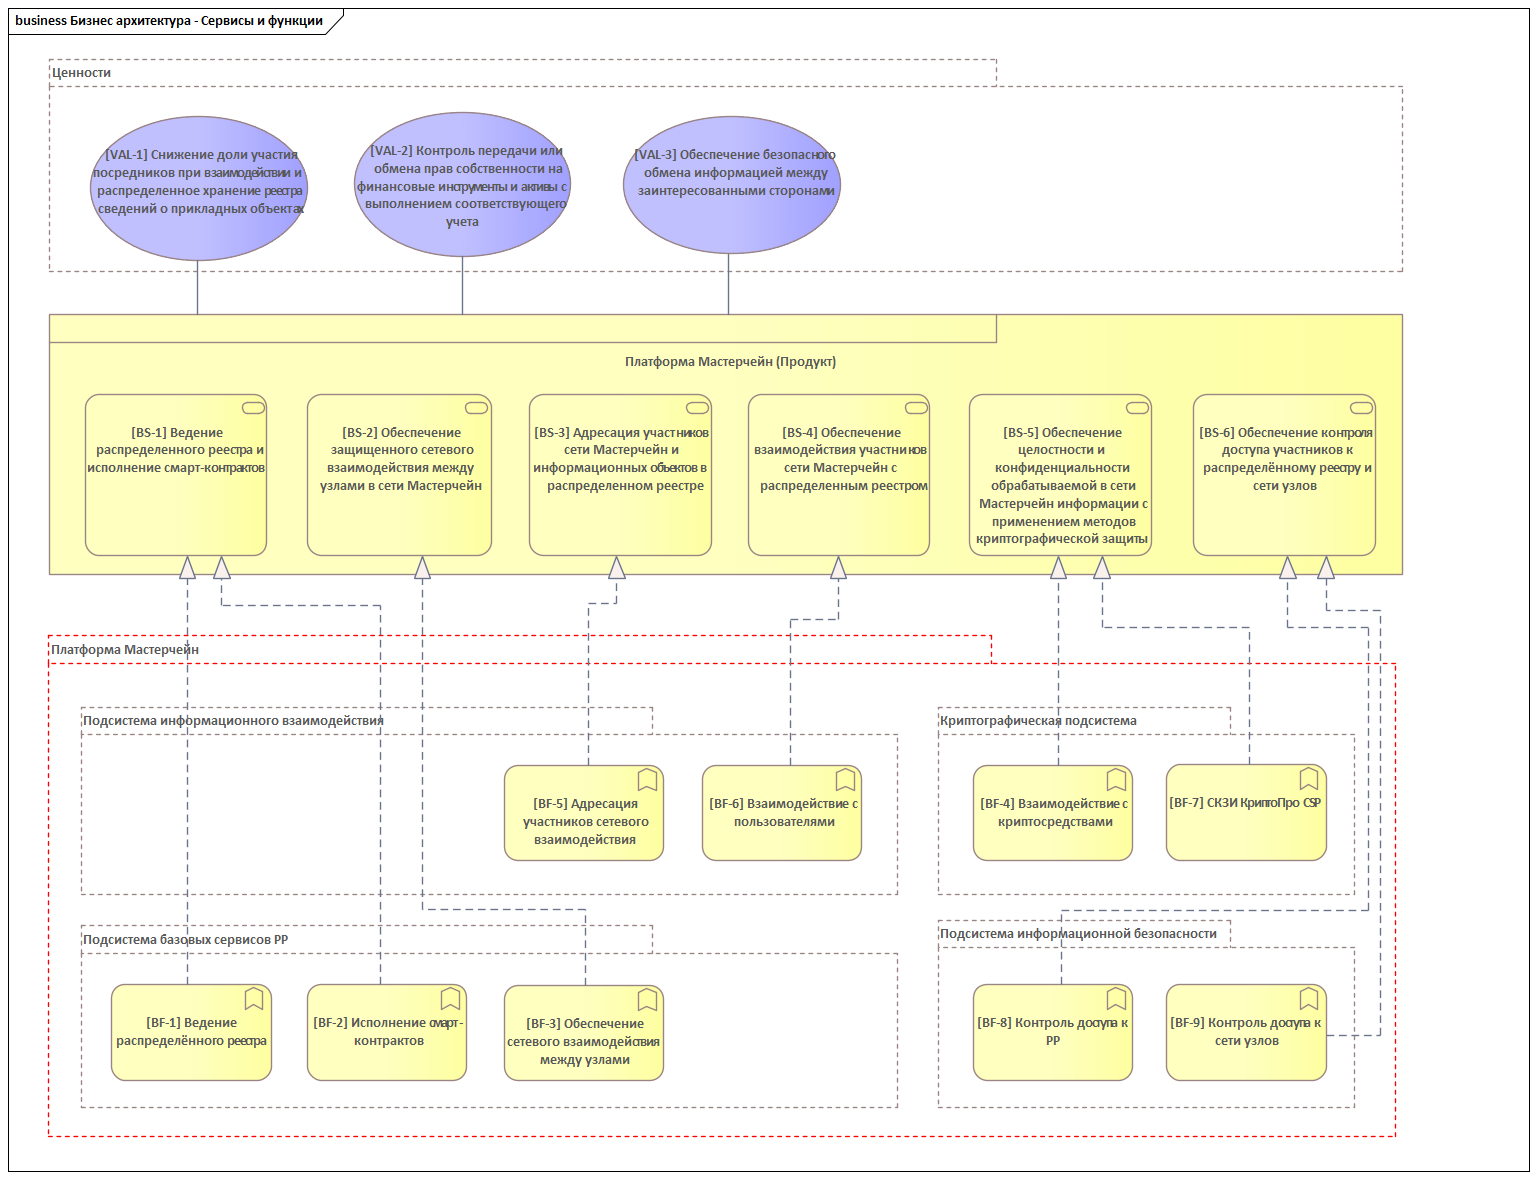The width and height of the screenshot is (1538, 1179).
Task: Select the 'Подсистема базовых сервисов РР' label
Action: tap(185, 940)
